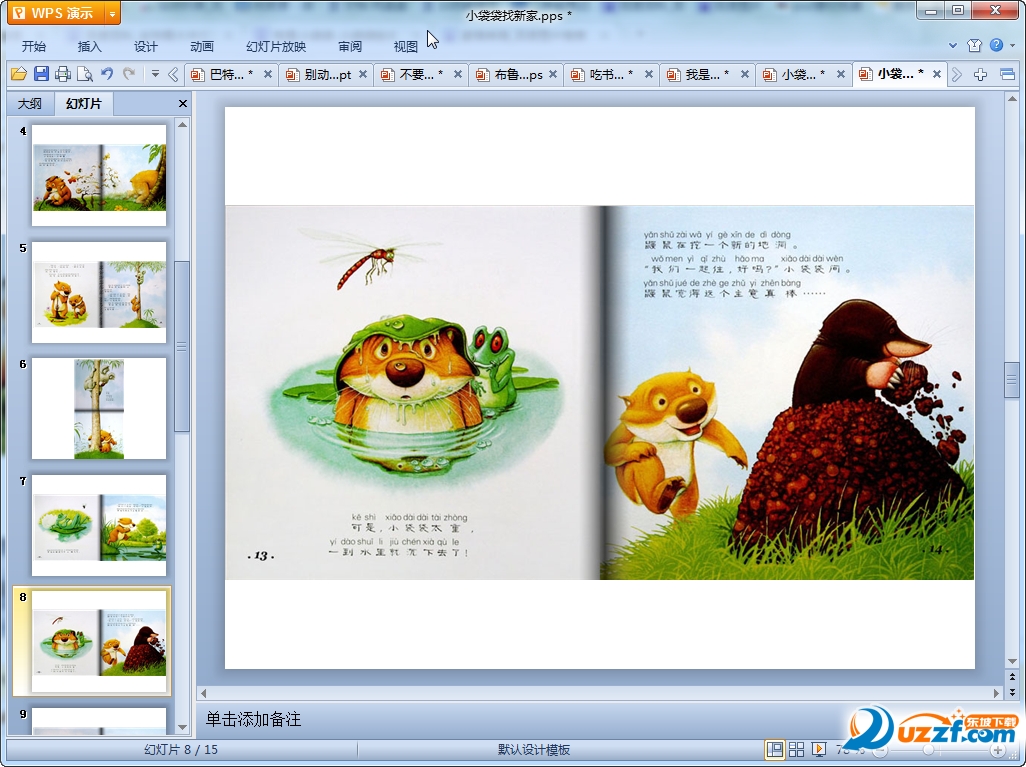The width and height of the screenshot is (1026, 767).
Task: Close the 巴特... document tab
Action: pos(268,75)
